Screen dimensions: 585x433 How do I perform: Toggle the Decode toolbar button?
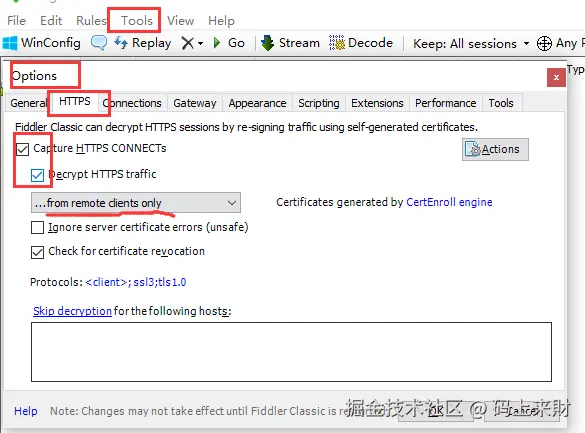(x=361, y=43)
